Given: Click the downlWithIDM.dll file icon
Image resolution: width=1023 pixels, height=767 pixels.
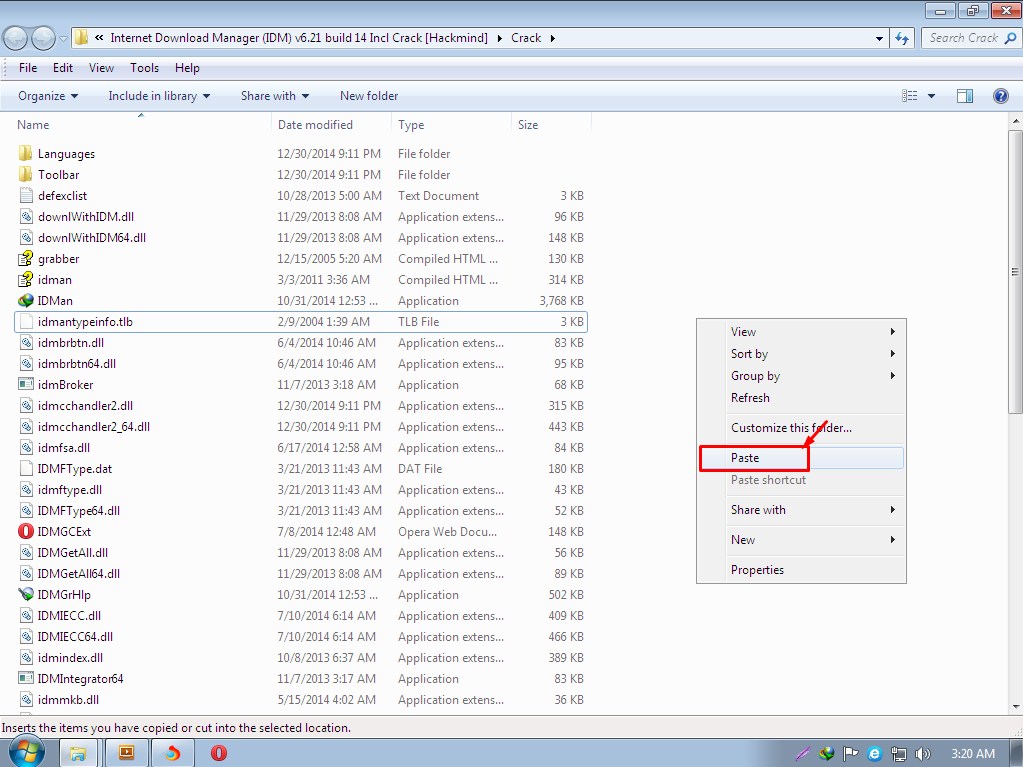Looking at the screenshot, I should click(x=25, y=217).
